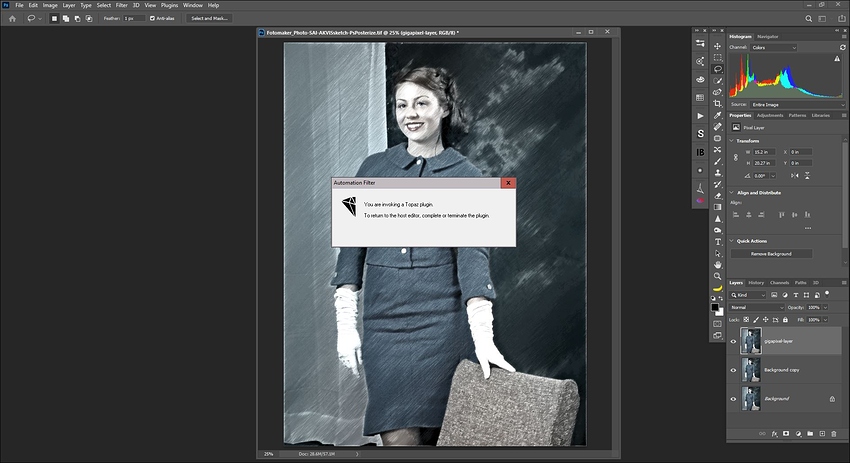
Task: Open the IB plugin panel icon
Action: pos(700,152)
